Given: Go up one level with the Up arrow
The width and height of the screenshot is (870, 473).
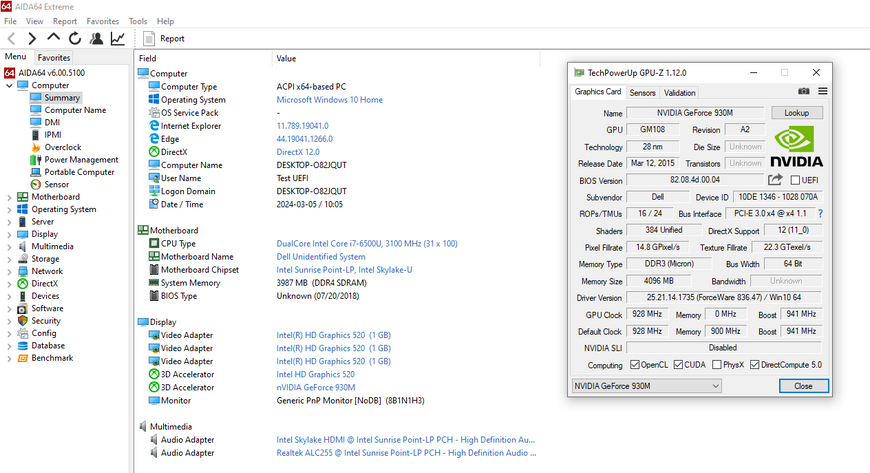Looking at the screenshot, I should point(53,37).
